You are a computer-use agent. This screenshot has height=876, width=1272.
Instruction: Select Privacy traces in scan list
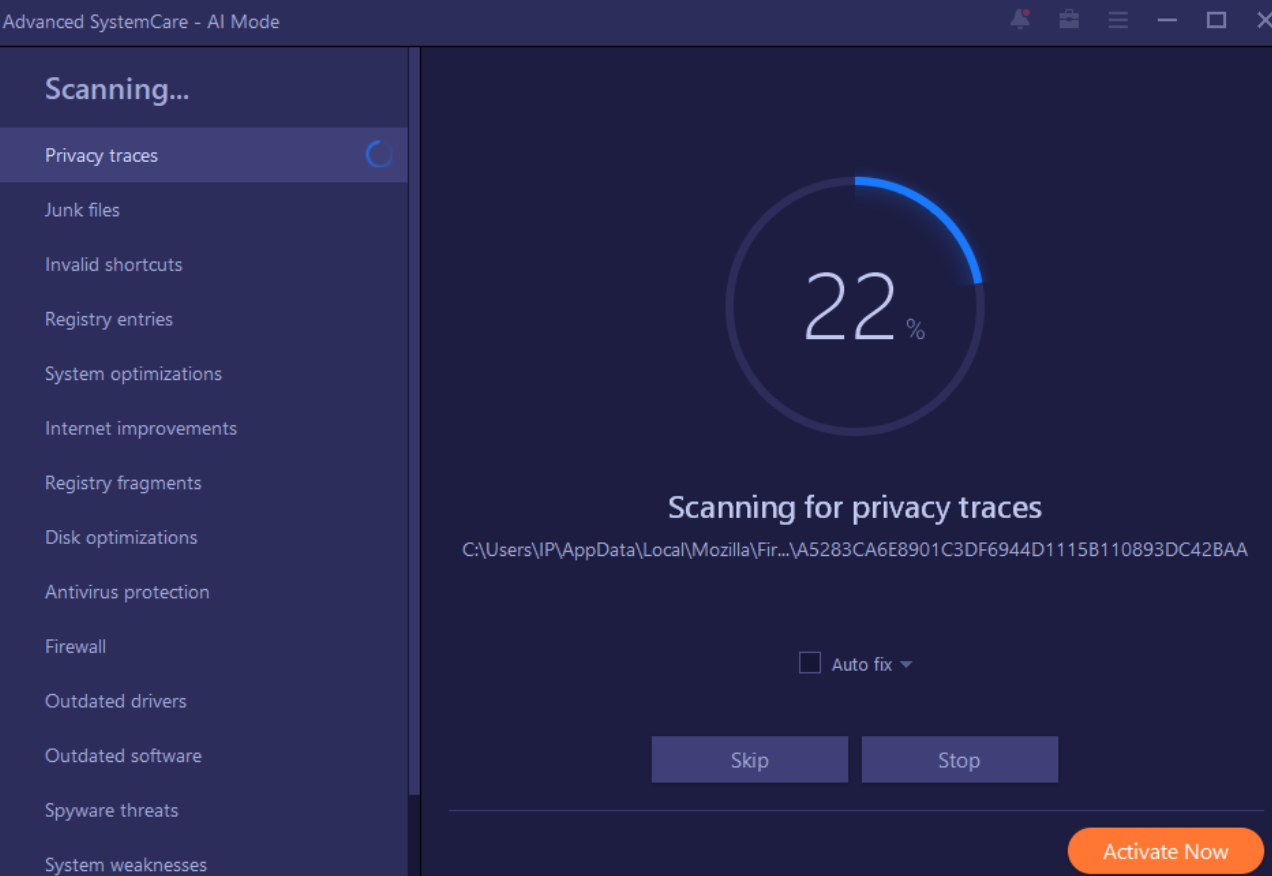[x=101, y=155]
